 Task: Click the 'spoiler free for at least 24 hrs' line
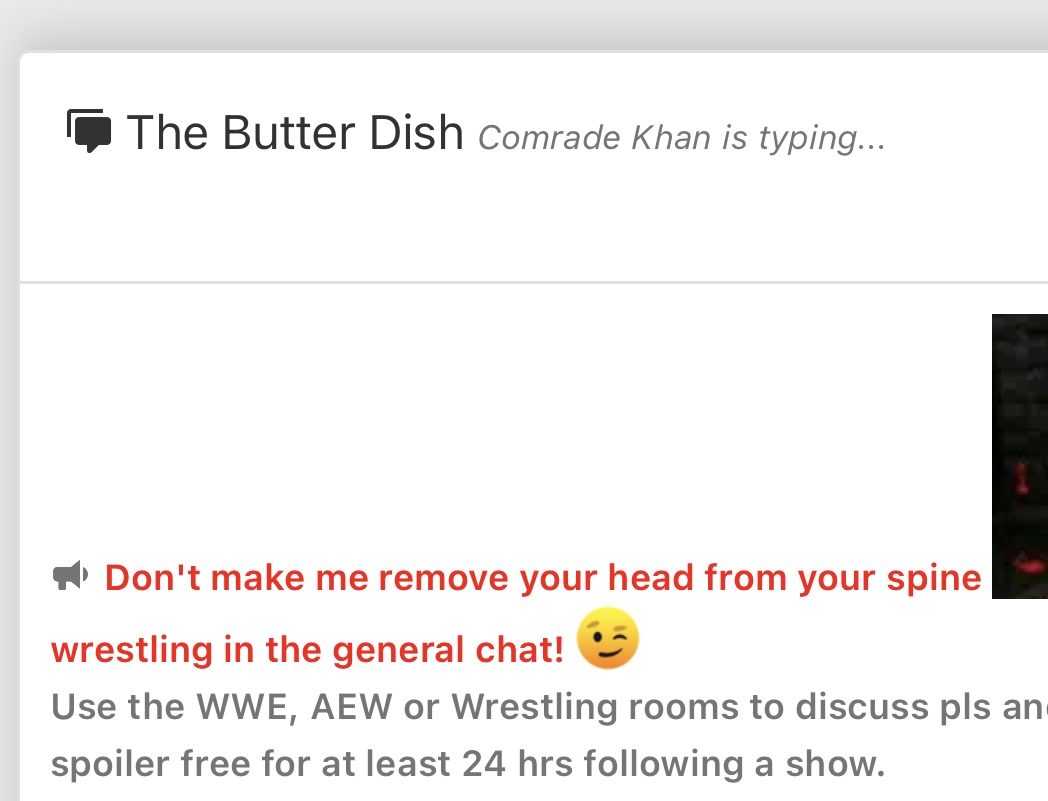468,764
